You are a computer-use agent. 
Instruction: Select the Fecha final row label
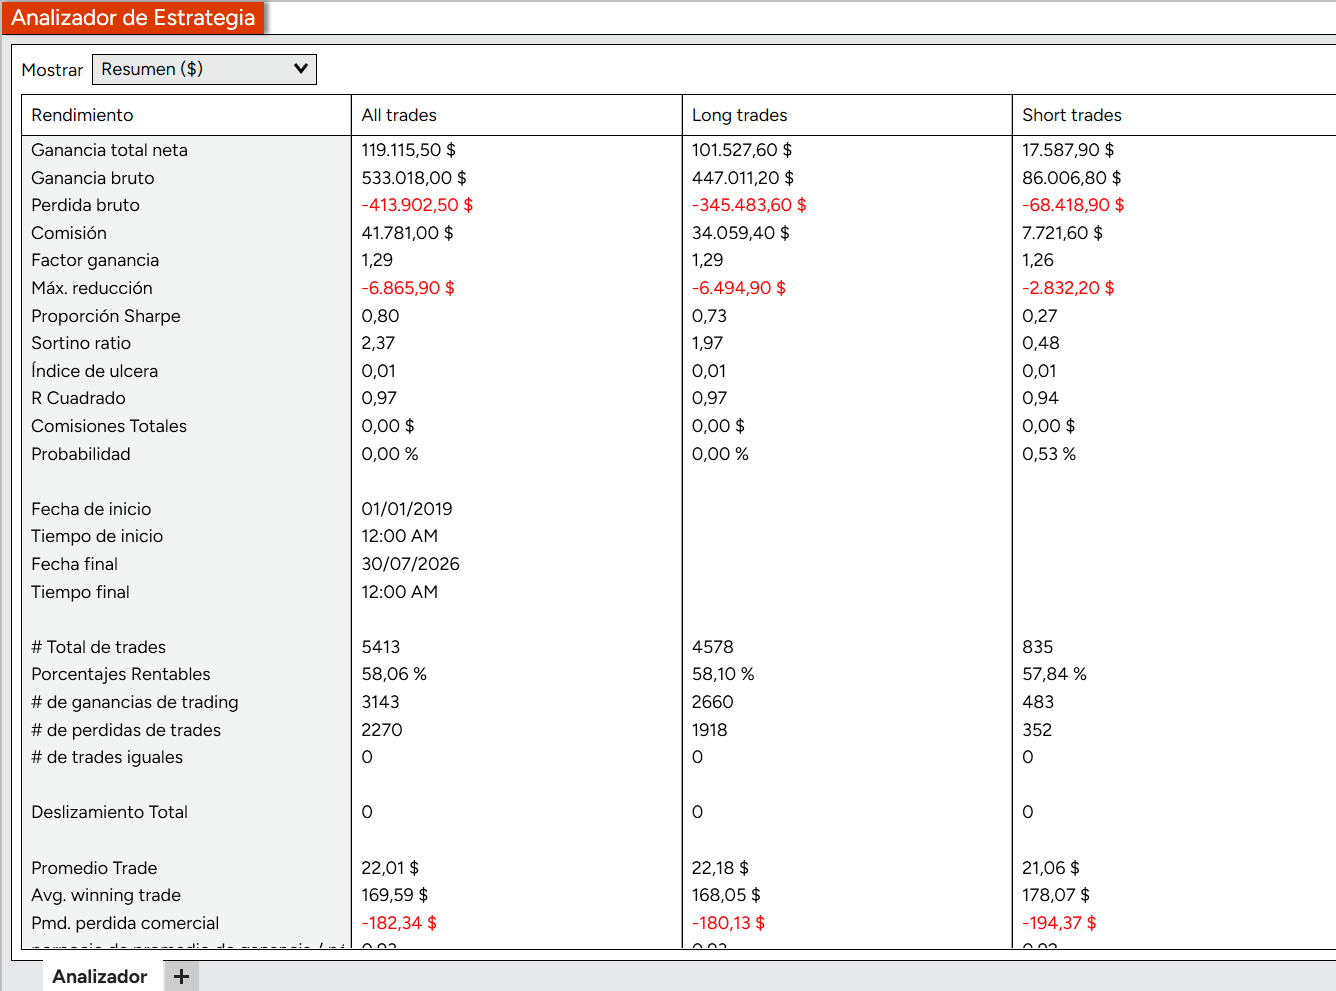click(74, 564)
